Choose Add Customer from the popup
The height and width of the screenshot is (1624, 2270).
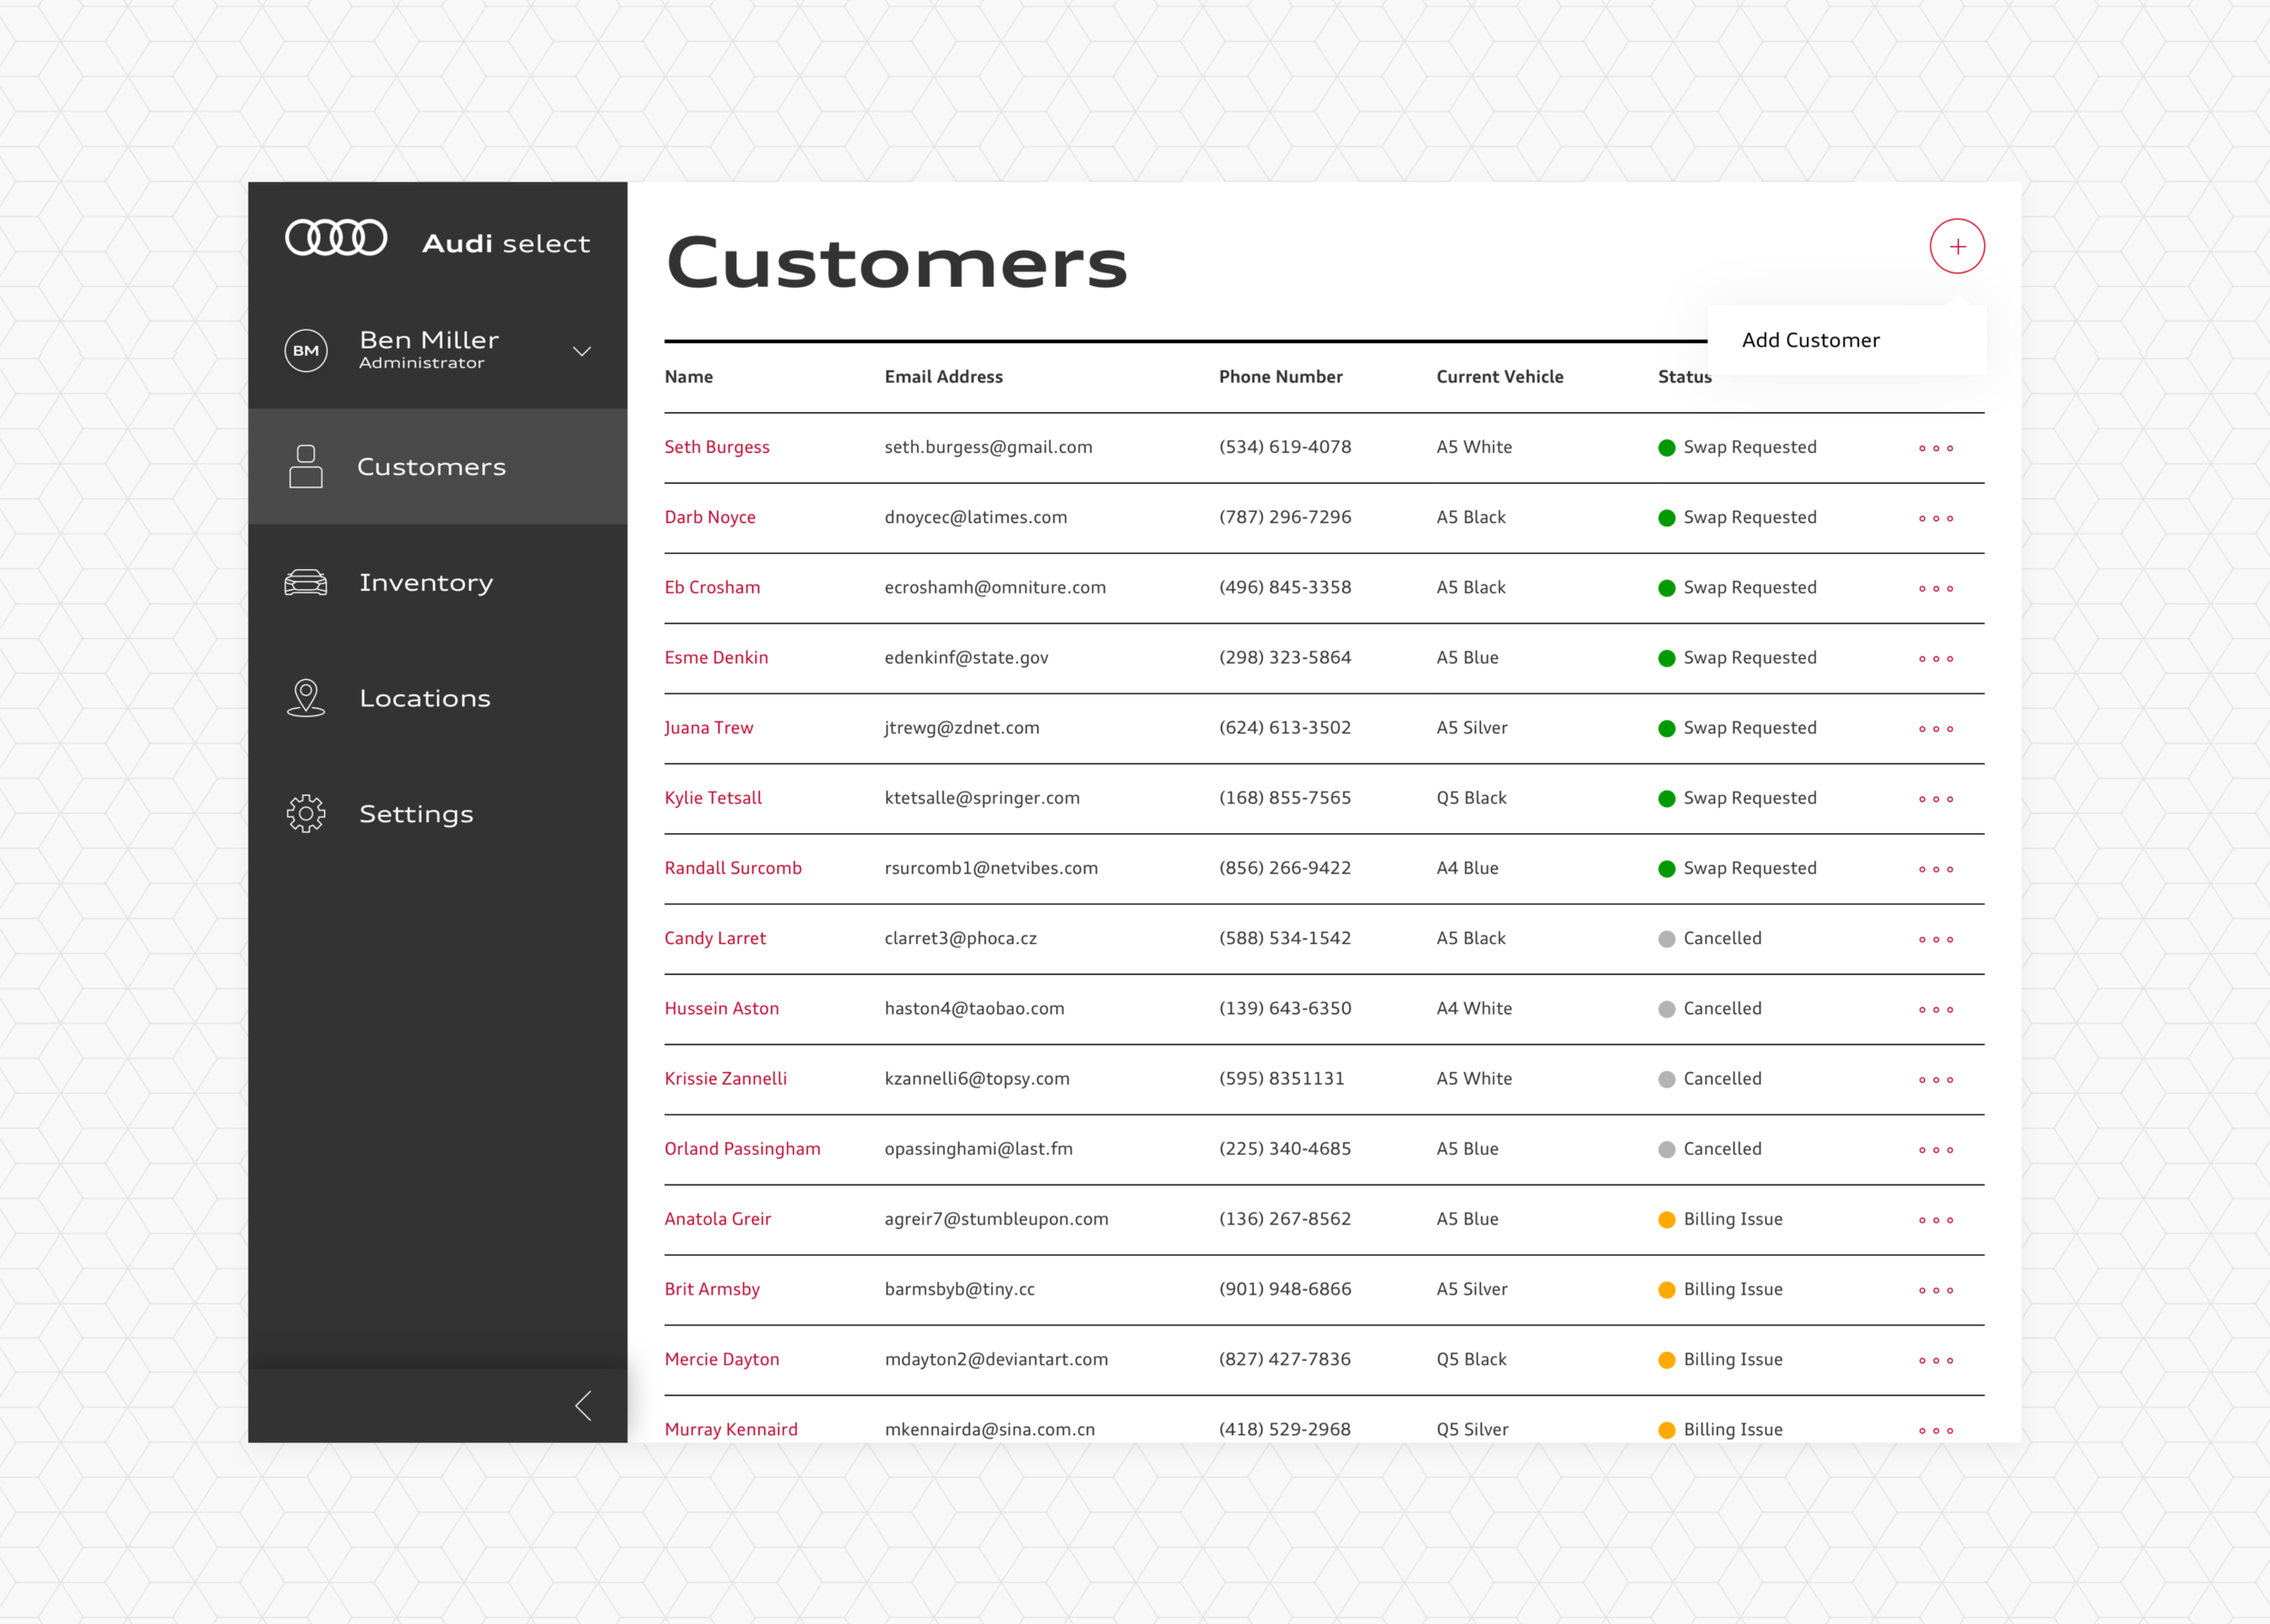pos(1811,340)
